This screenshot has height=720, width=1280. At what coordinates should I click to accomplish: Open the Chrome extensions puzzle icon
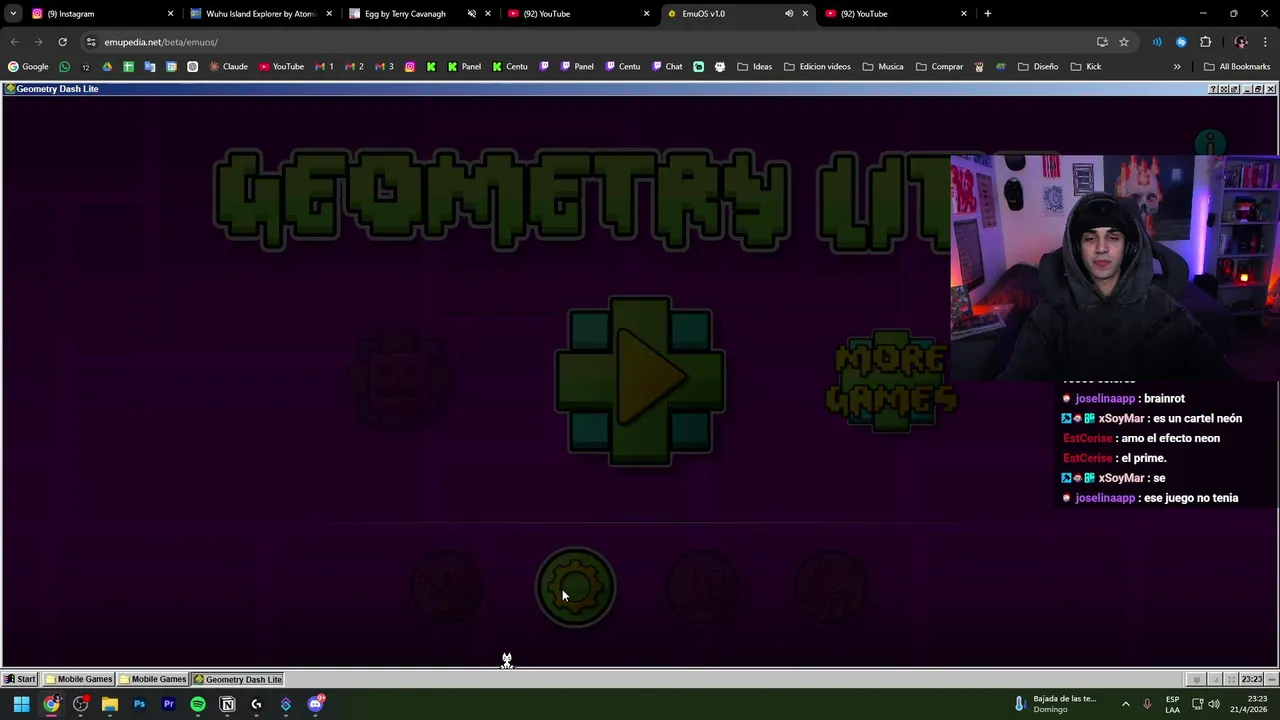coord(1205,42)
